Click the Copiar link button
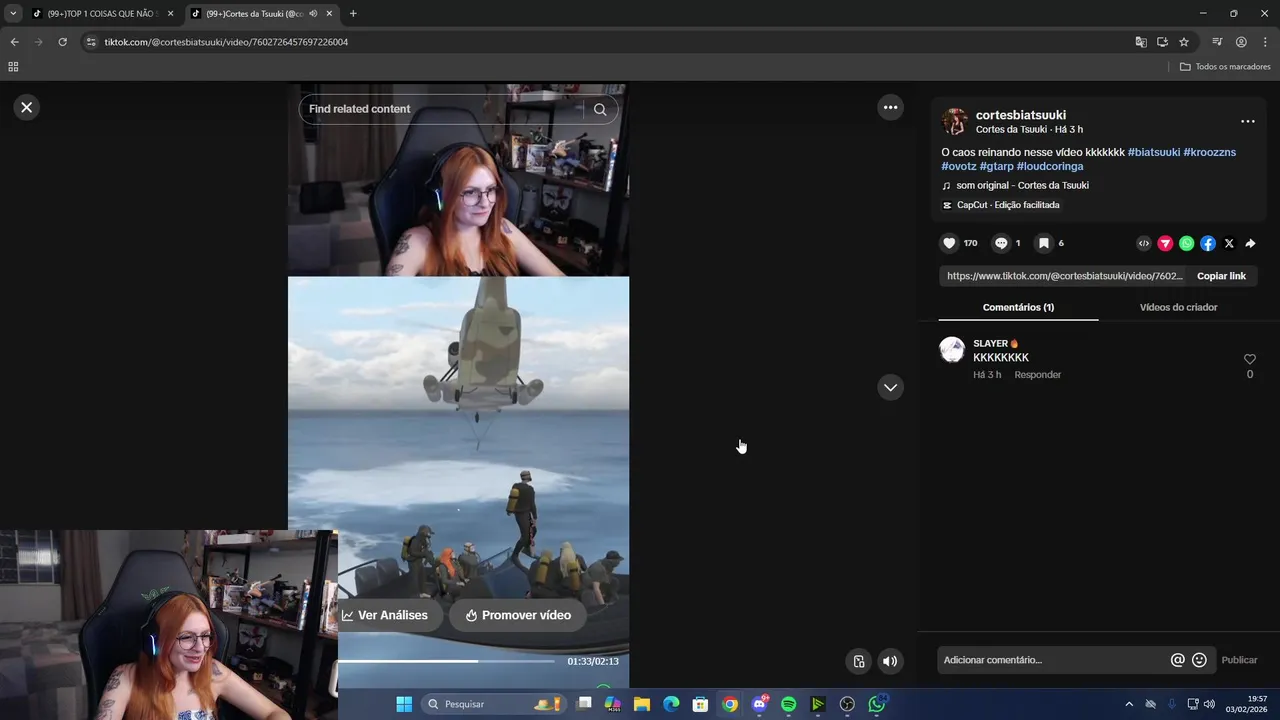The height and width of the screenshot is (720, 1280). point(1221,276)
